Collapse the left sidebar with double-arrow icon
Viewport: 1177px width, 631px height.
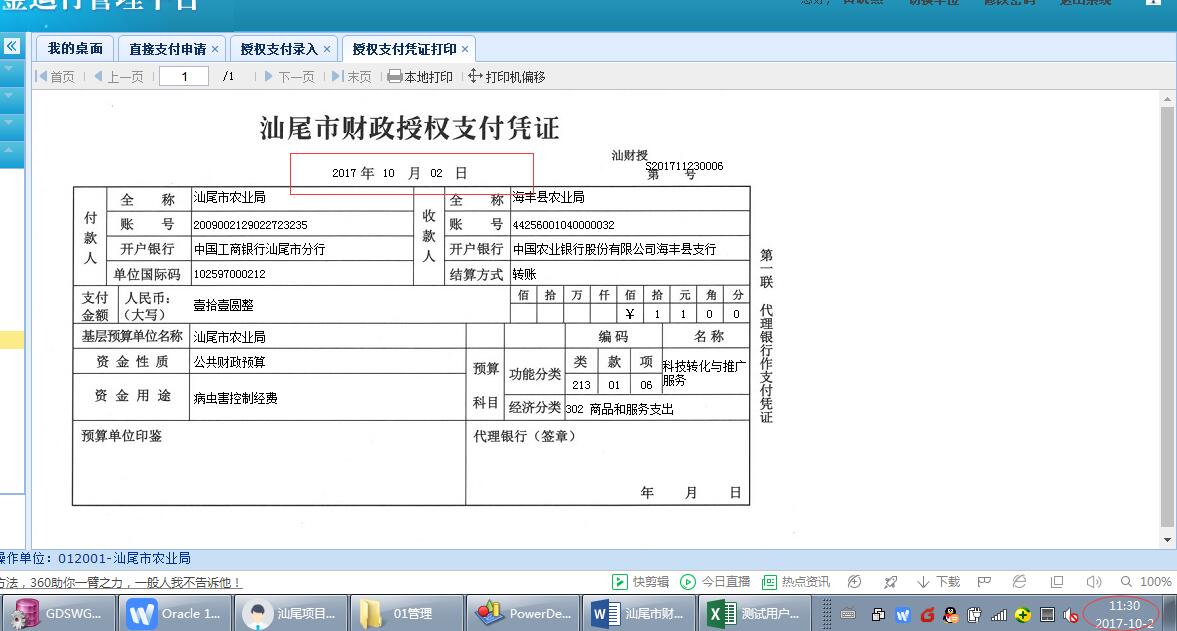coord(11,46)
